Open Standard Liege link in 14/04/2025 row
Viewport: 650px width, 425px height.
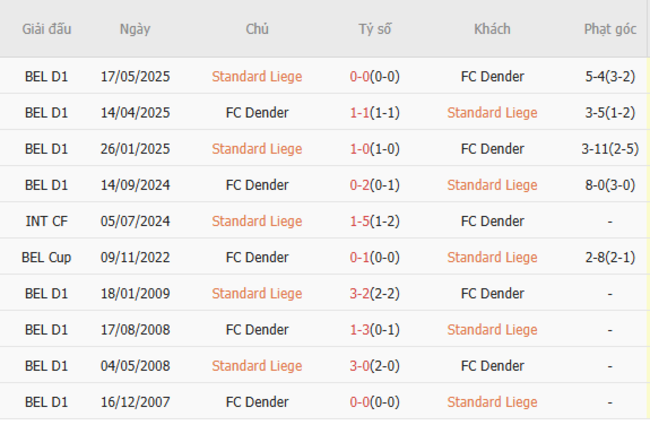tap(492, 113)
